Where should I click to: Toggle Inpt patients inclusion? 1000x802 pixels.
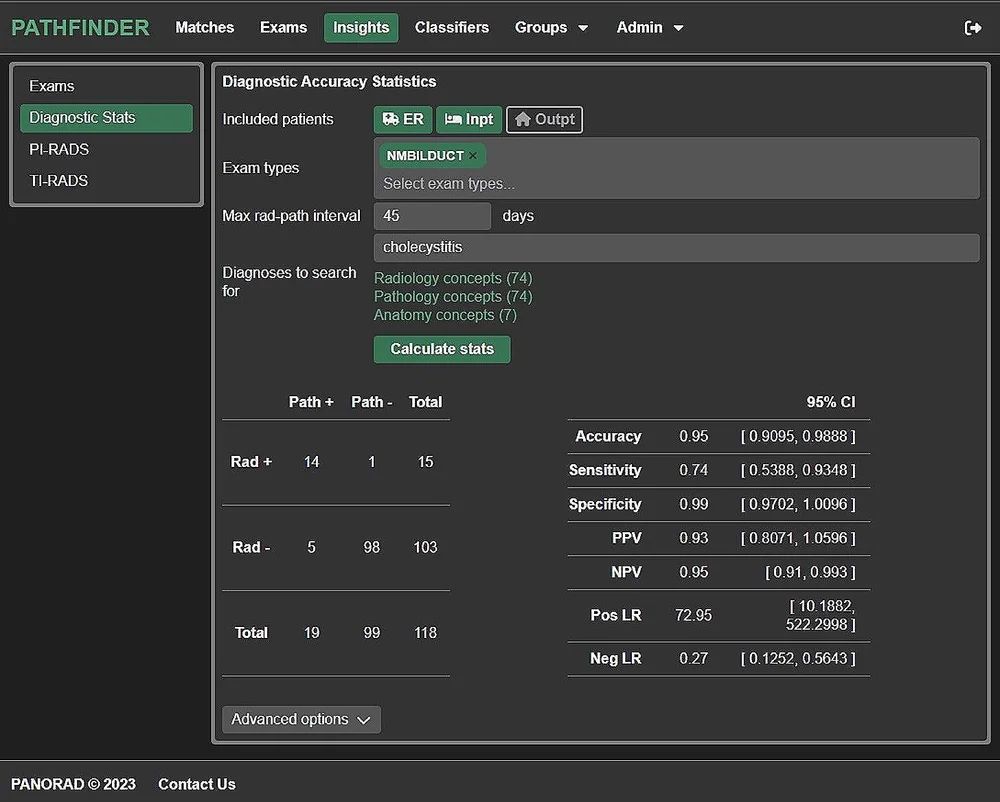(x=469, y=119)
